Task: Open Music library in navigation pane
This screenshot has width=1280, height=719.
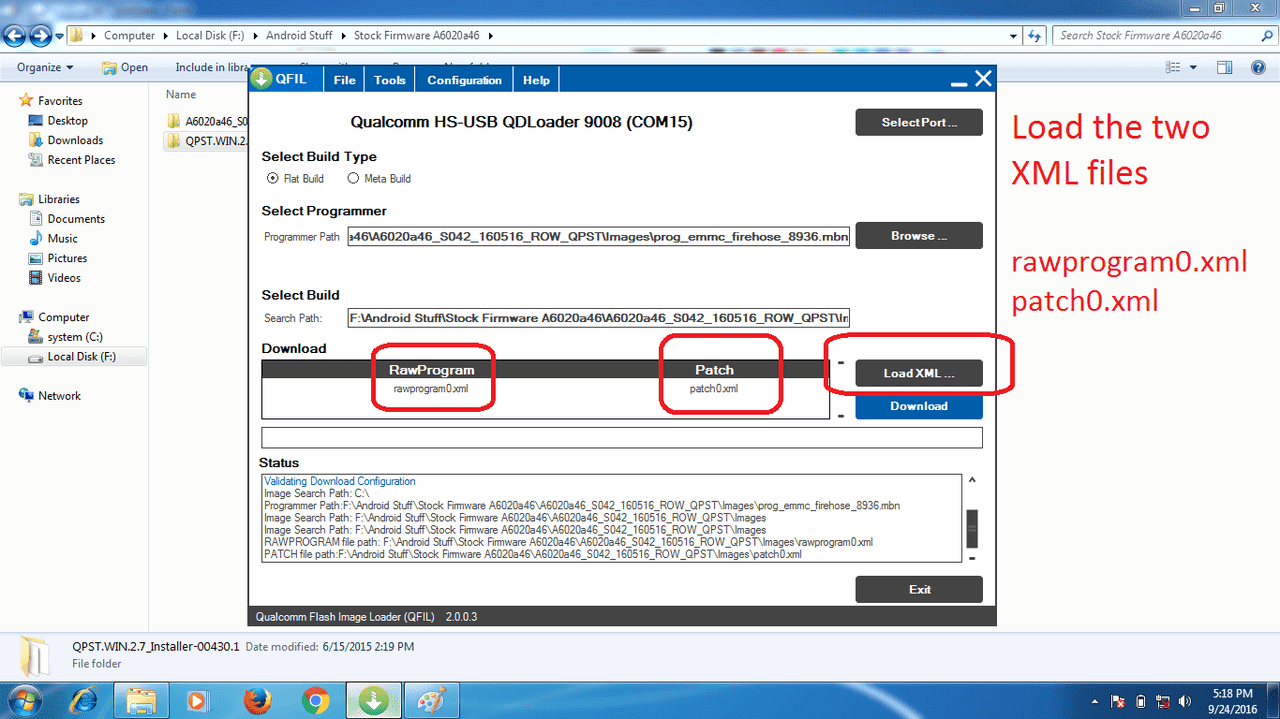Action: coord(62,238)
